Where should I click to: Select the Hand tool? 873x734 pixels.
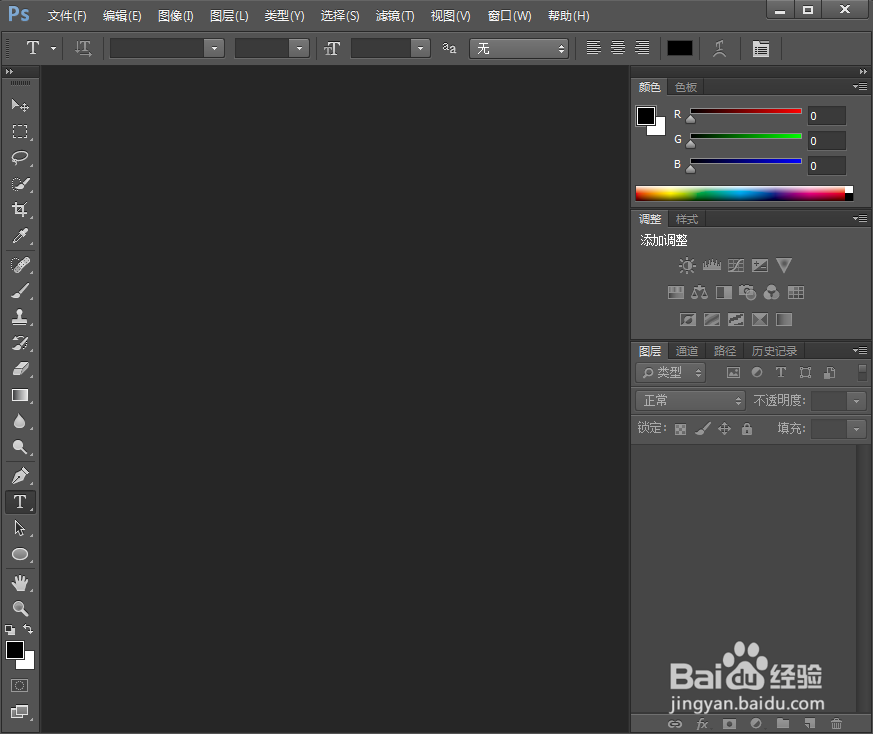(x=20, y=583)
